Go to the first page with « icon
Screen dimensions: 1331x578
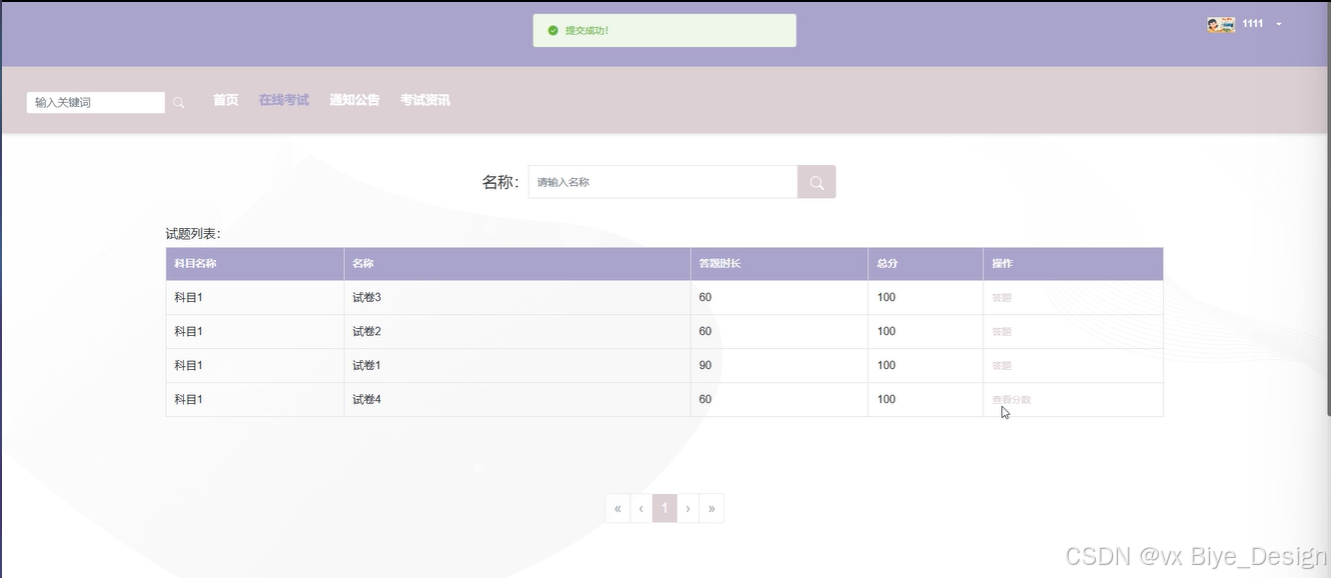[618, 508]
